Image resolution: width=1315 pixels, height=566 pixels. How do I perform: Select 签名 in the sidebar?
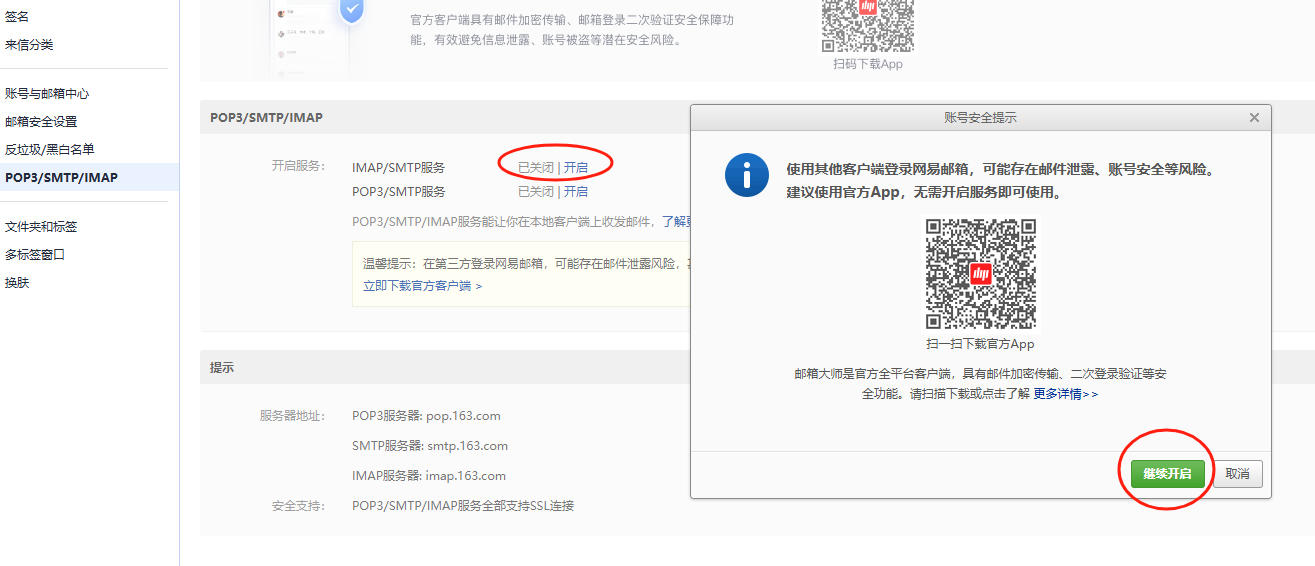coord(17,17)
